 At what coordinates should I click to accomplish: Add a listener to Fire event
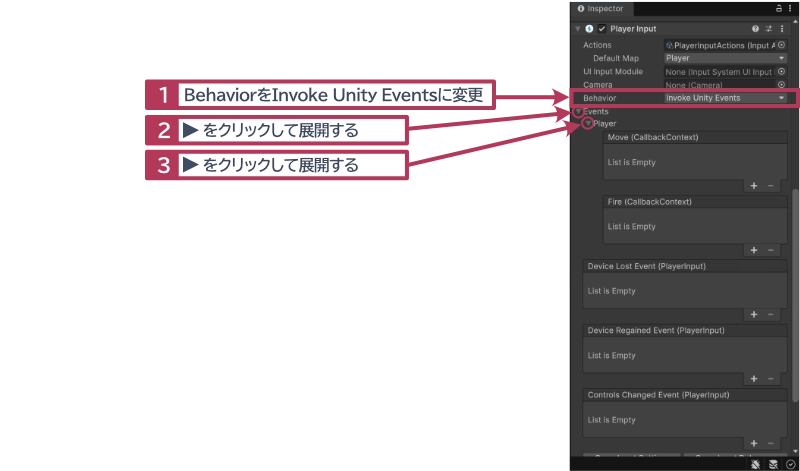(x=753, y=250)
